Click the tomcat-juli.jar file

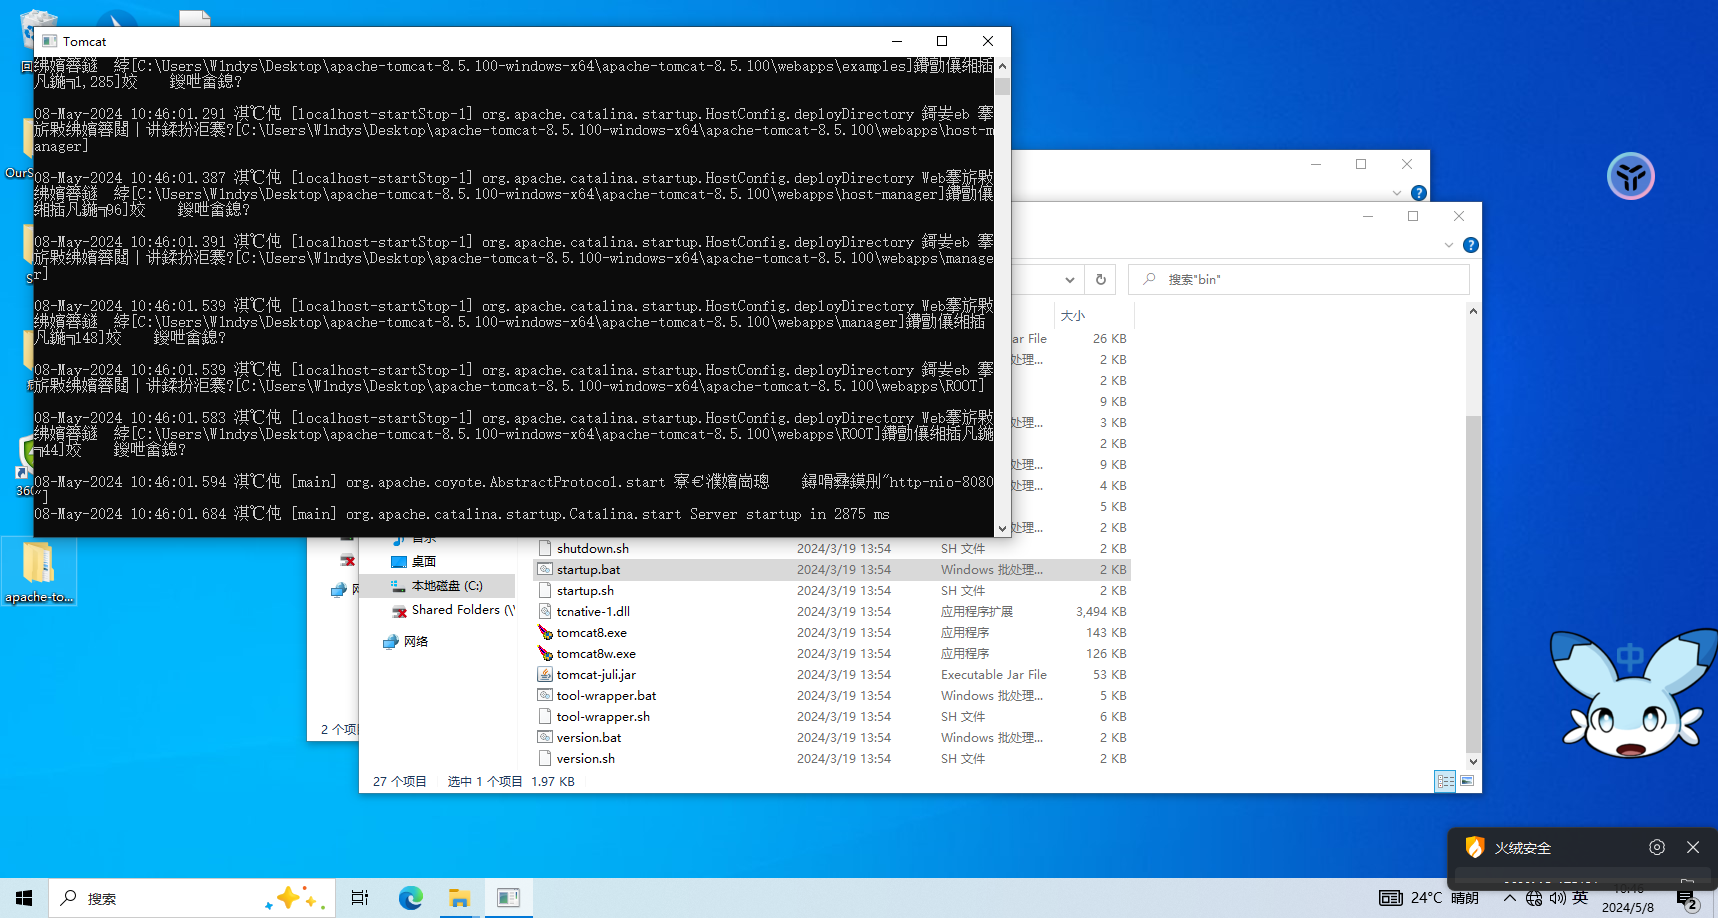point(595,675)
